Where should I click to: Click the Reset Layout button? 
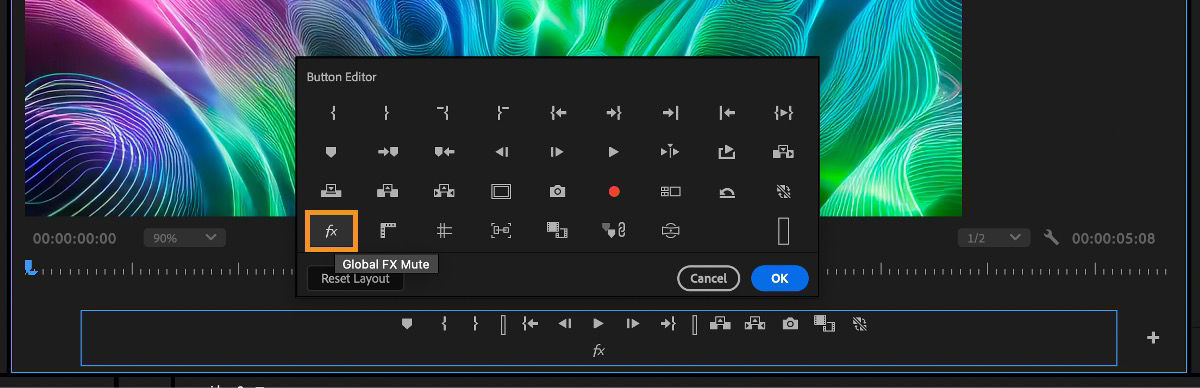355,279
